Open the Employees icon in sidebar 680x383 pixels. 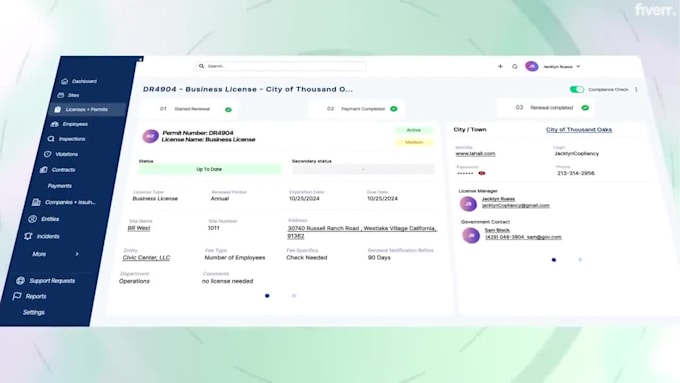point(54,124)
